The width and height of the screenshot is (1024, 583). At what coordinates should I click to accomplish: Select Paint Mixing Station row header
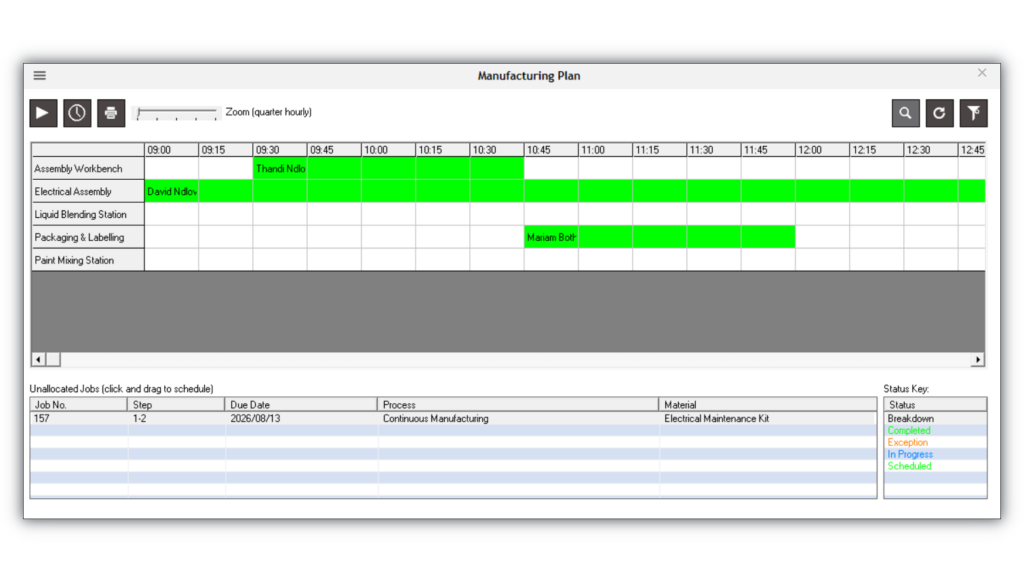88,260
